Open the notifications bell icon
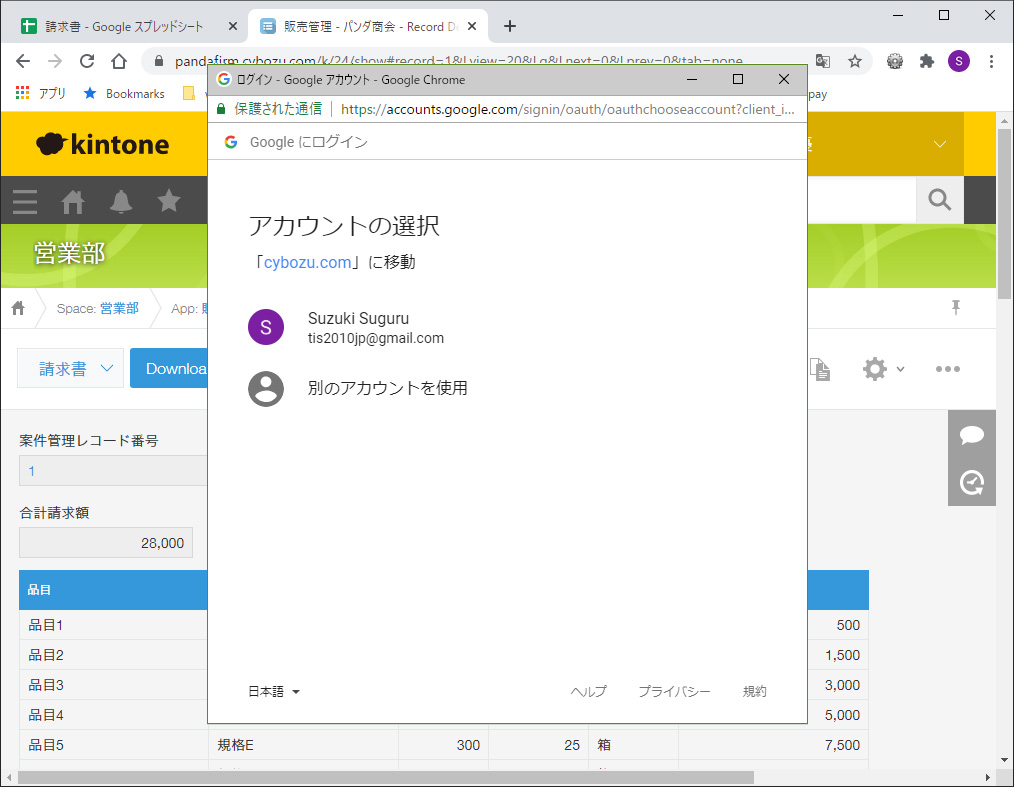This screenshot has width=1014, height=787. click(x=121, y=201)
